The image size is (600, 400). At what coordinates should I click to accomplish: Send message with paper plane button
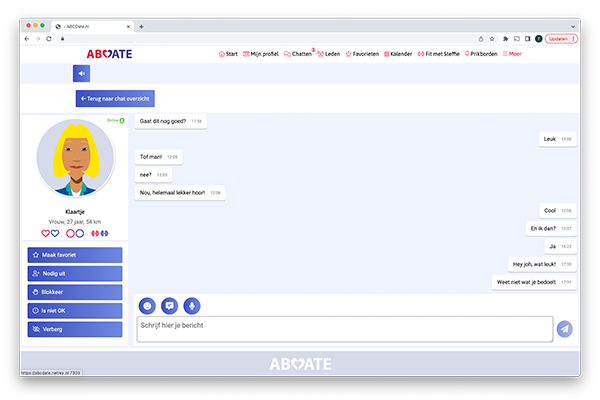pos(564,329)
